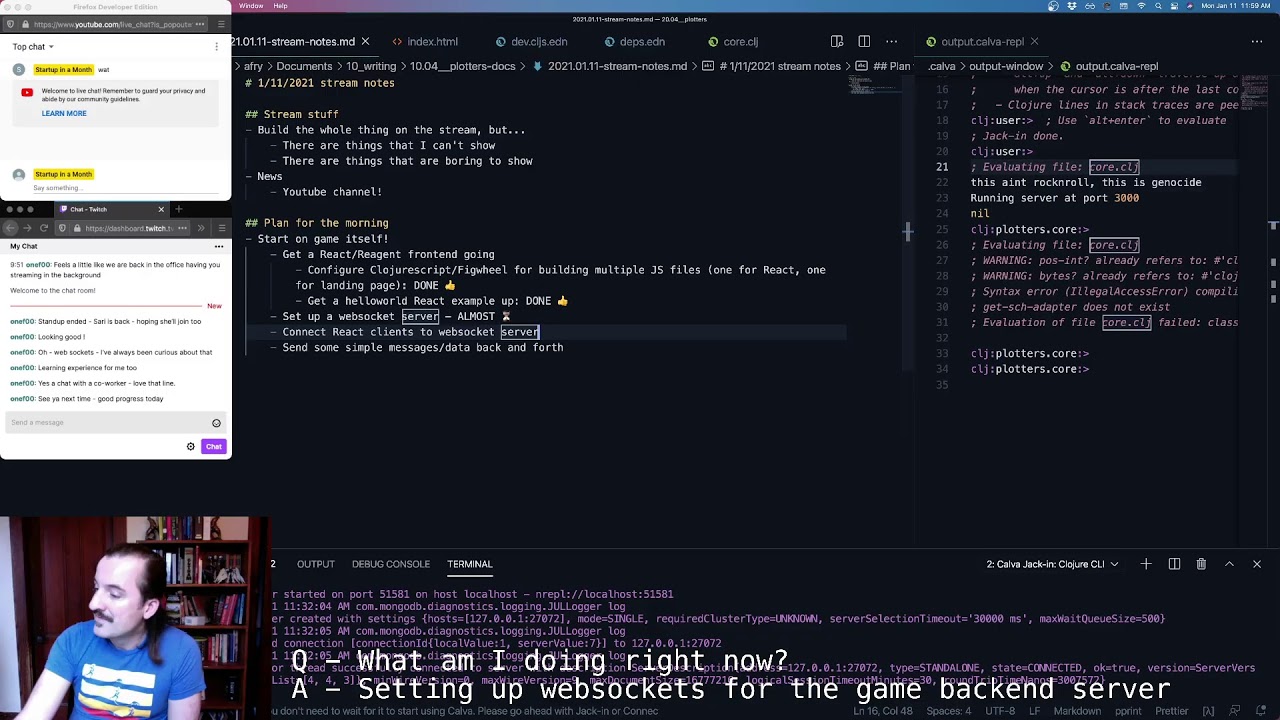1280x720 pixels.
Task: Split the terminal panel
Action: (1174, 564)
